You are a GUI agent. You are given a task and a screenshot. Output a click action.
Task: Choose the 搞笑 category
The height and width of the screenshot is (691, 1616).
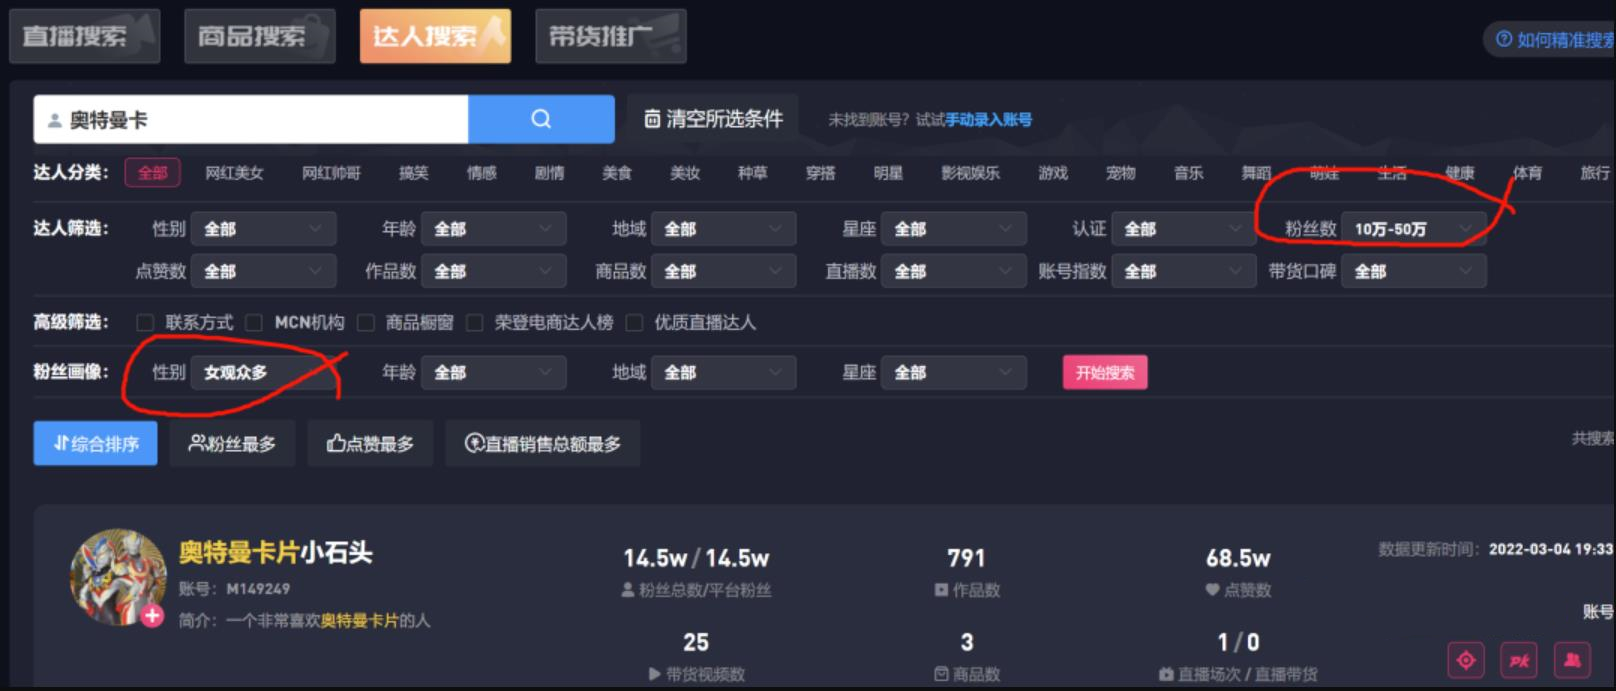click(x=413, y=173)
